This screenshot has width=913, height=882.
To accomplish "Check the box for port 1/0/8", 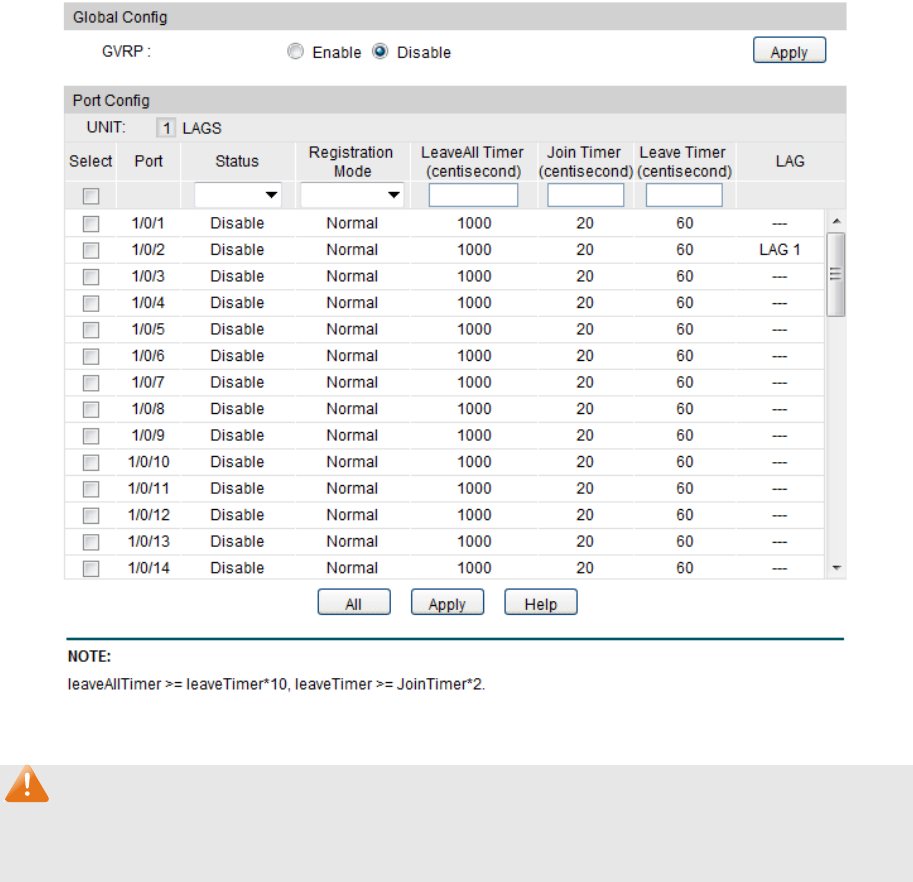I will point(91,409).
